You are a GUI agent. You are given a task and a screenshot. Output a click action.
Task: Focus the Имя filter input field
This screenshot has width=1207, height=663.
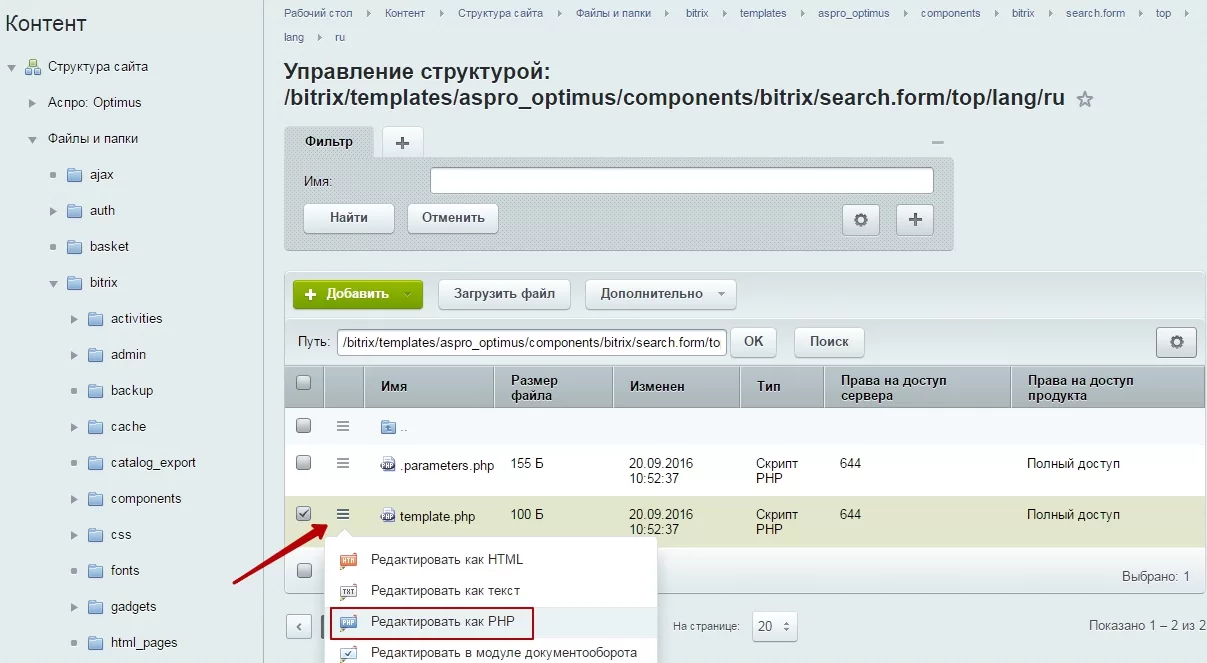pyautogui.click(x=682, y=181)
